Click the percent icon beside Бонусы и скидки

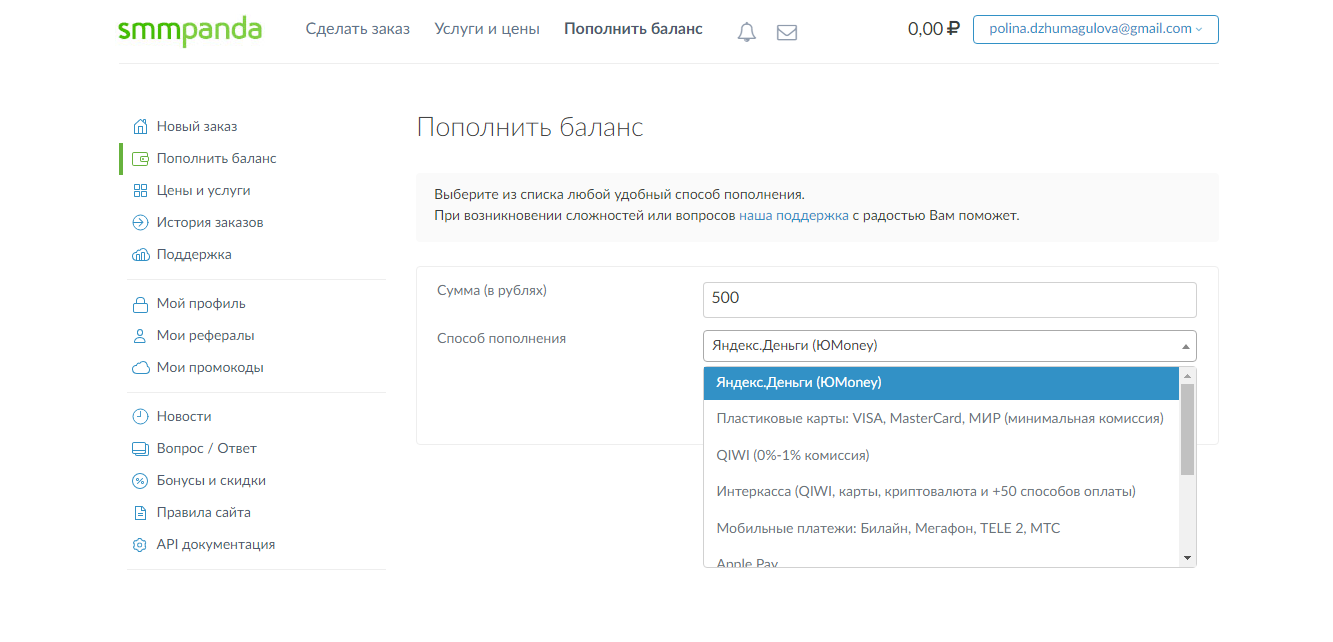tap(140, 481)
